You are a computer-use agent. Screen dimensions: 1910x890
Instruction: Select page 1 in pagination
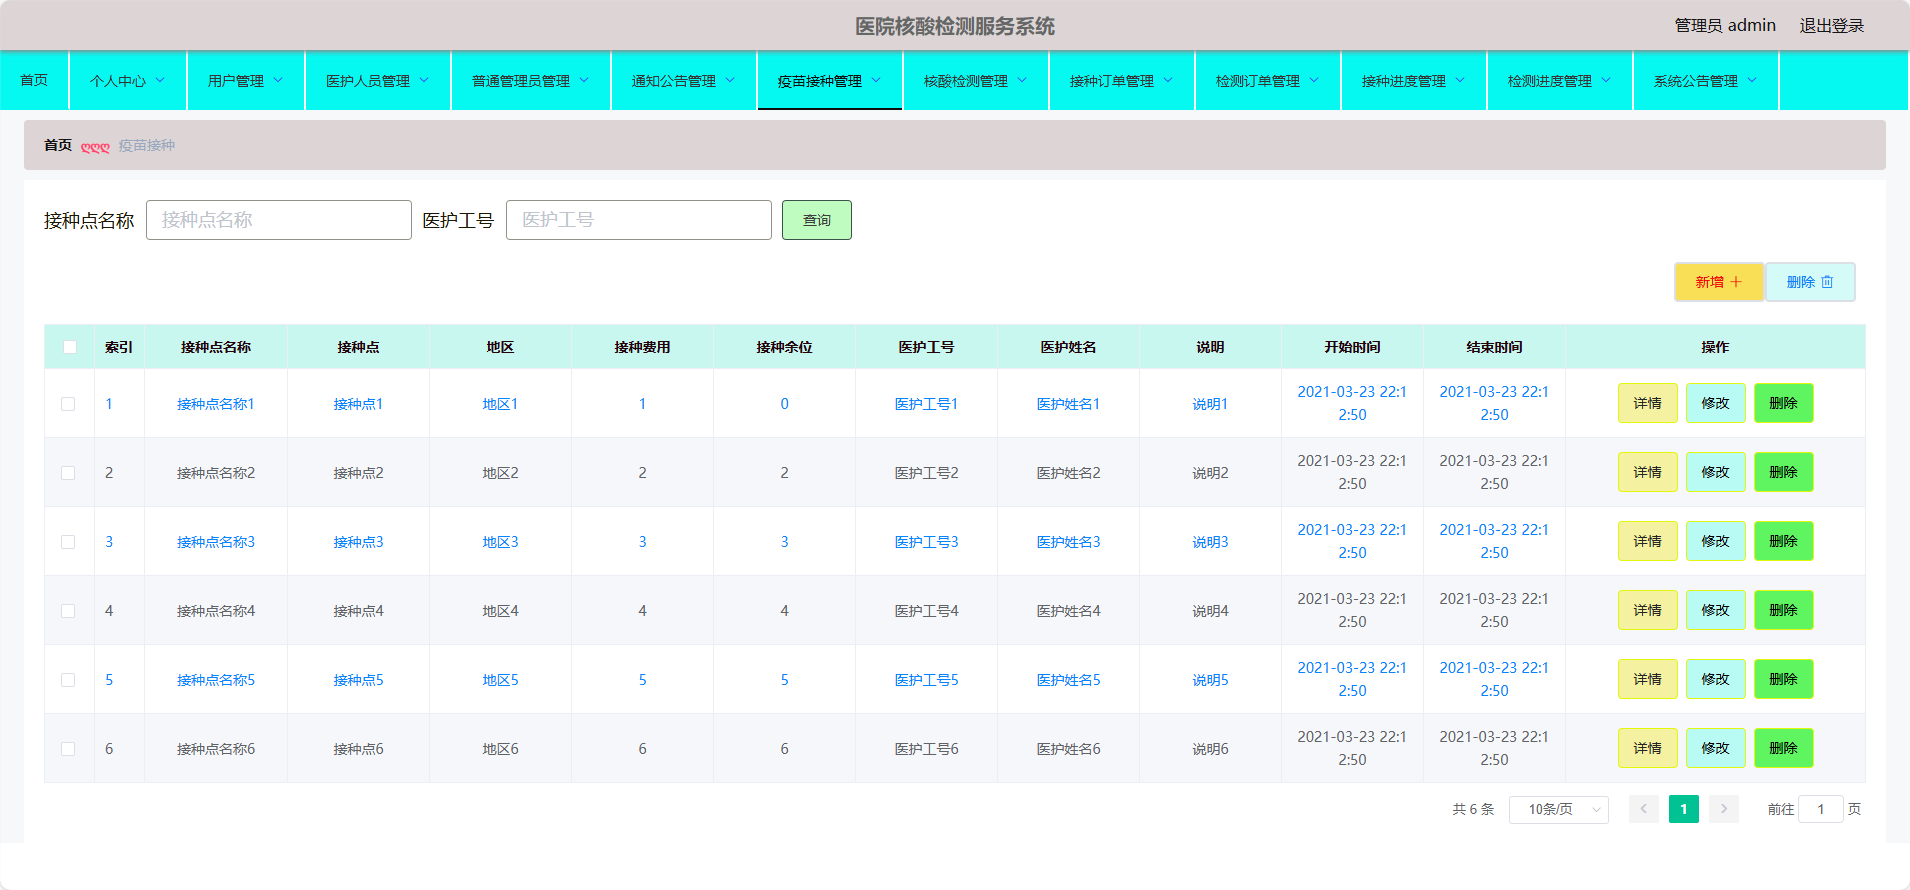1684,809
